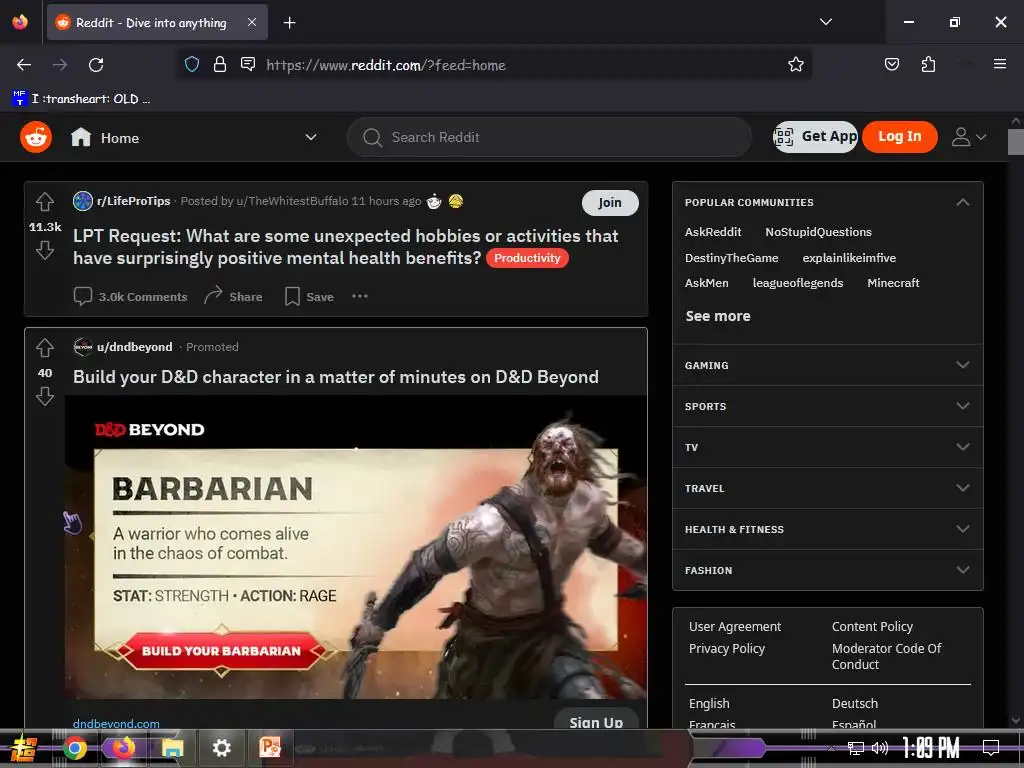Open the transheart bookmark in bookmarks bar
Viewport: 1024px width, 768px height.
pyautogui.click(x=82, y=99)
